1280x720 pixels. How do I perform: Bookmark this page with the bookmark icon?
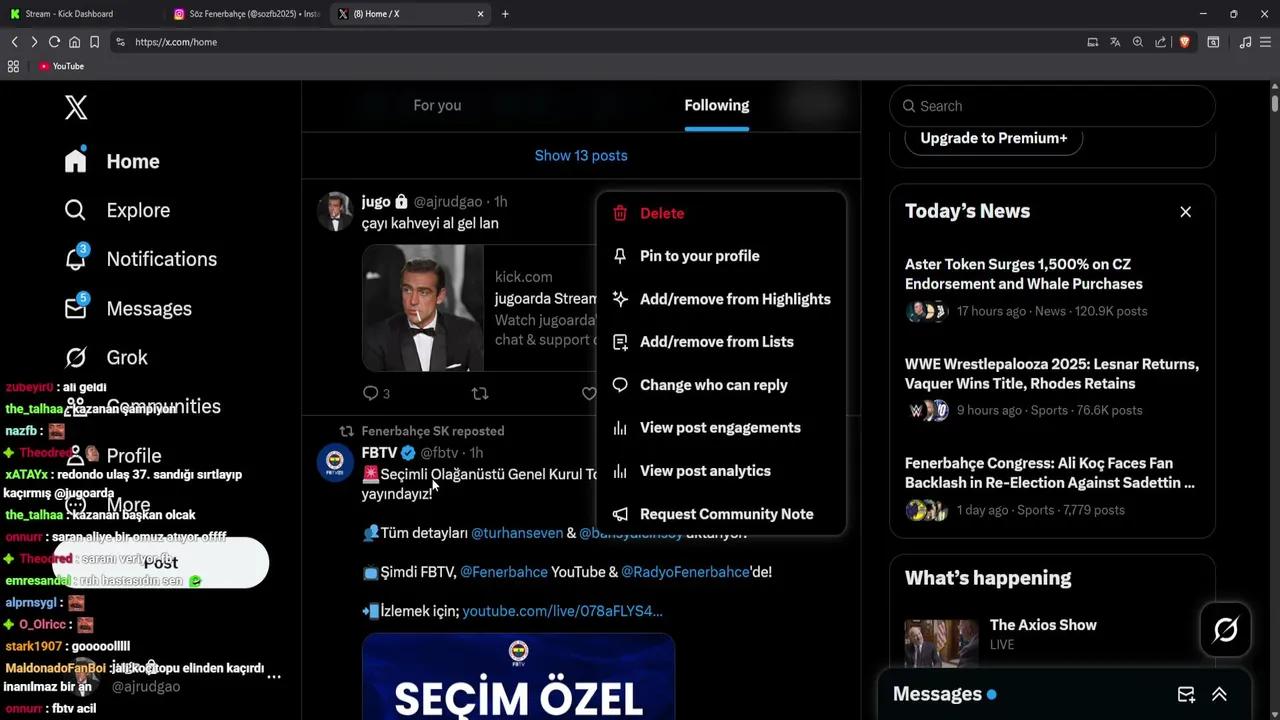[x=94, y=42]
